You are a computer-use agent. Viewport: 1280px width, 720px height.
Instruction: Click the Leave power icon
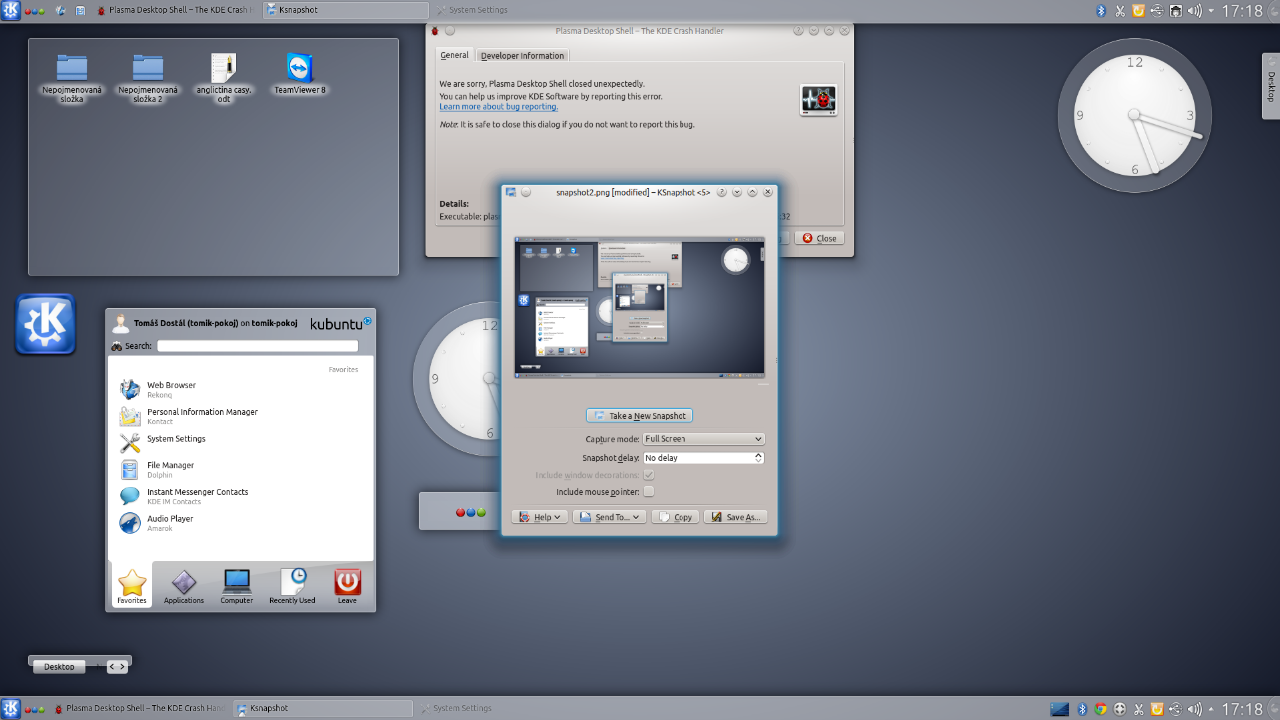(347, 583)
